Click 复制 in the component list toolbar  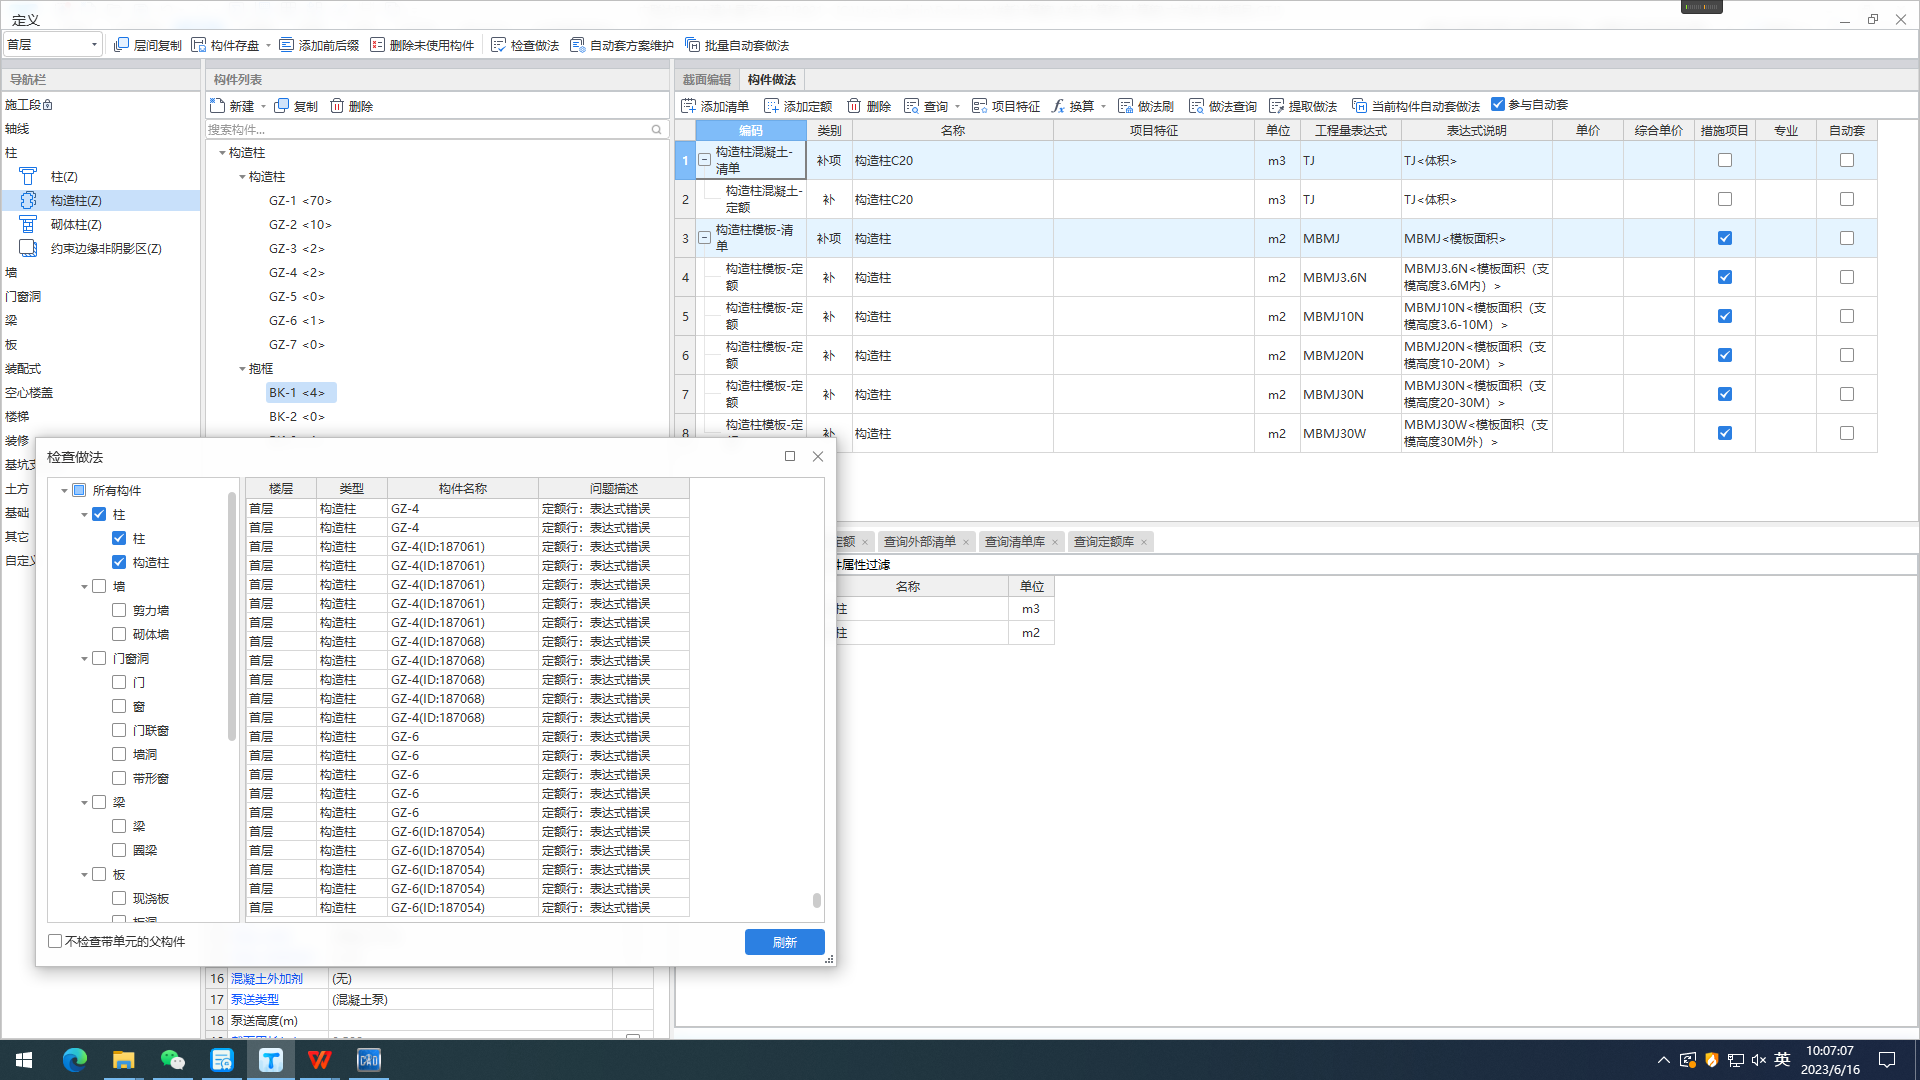pyautogui.click(x=296, y=106)
